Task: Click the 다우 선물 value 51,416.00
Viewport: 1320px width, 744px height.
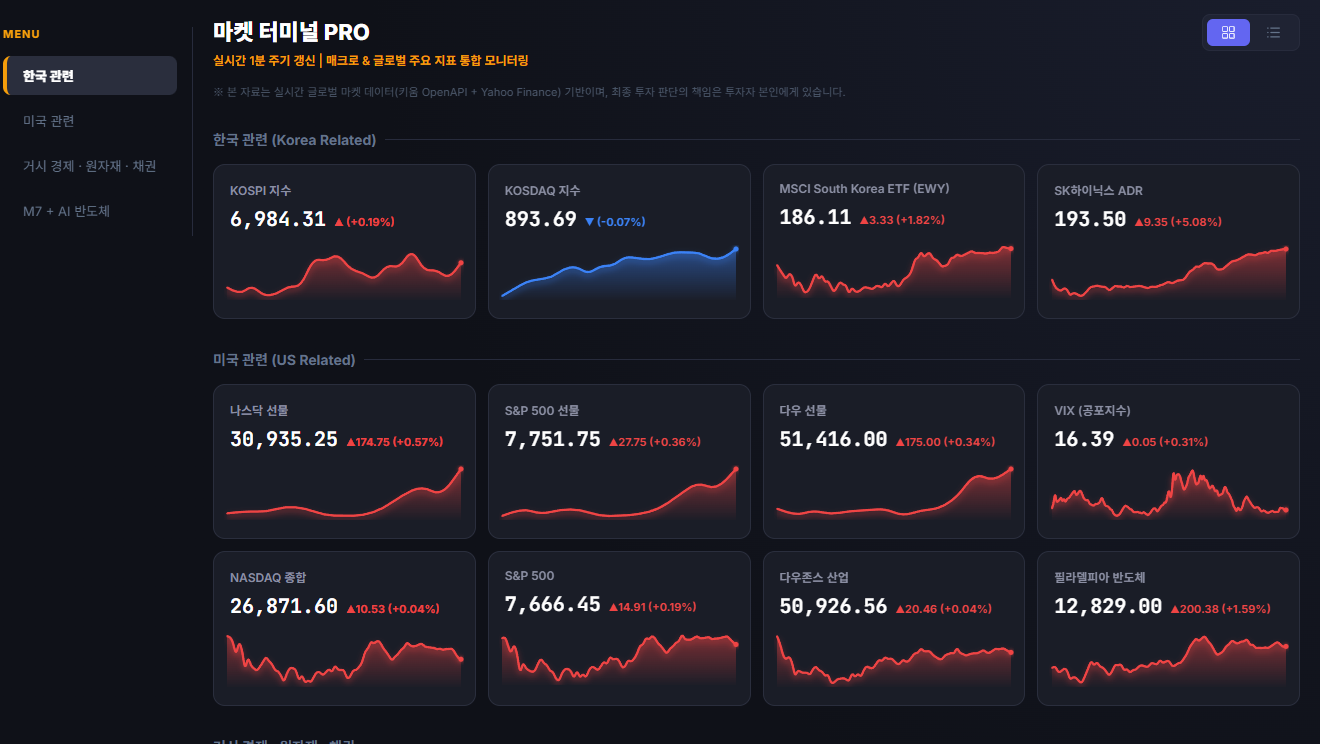Action: (x=833, y=439)
